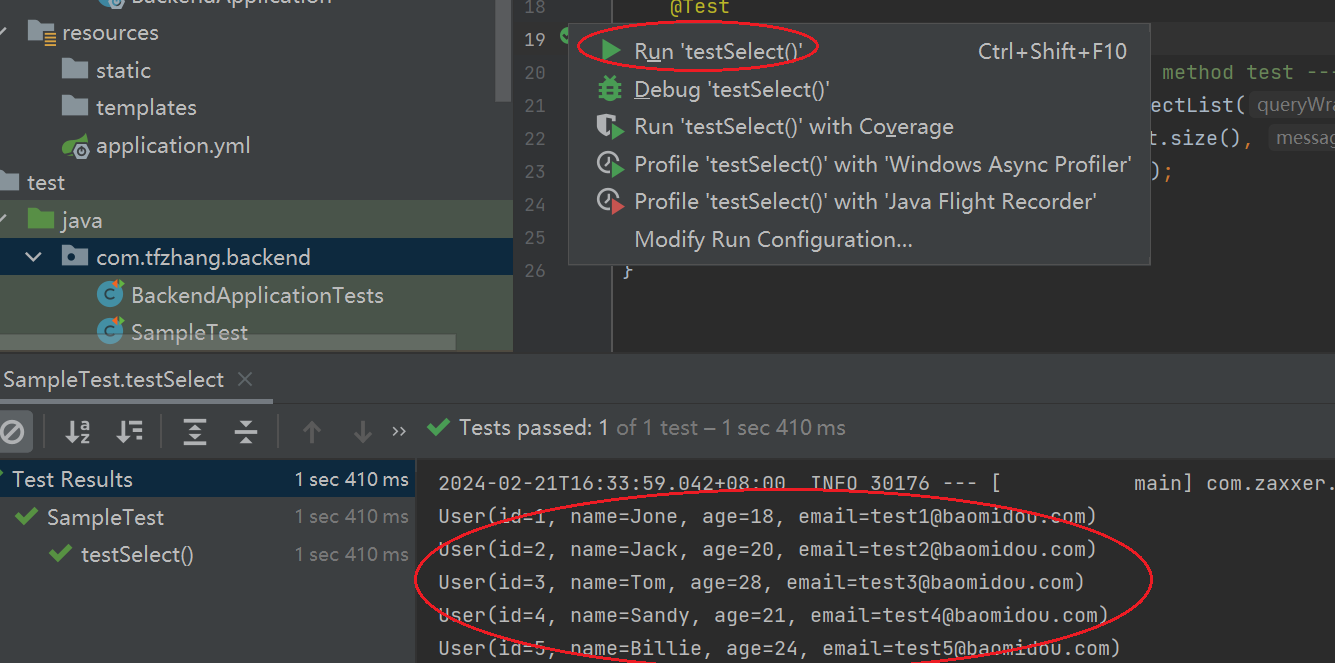The image size is (1335, 663).
Task: Click editor line number 24
Action: 535,204
